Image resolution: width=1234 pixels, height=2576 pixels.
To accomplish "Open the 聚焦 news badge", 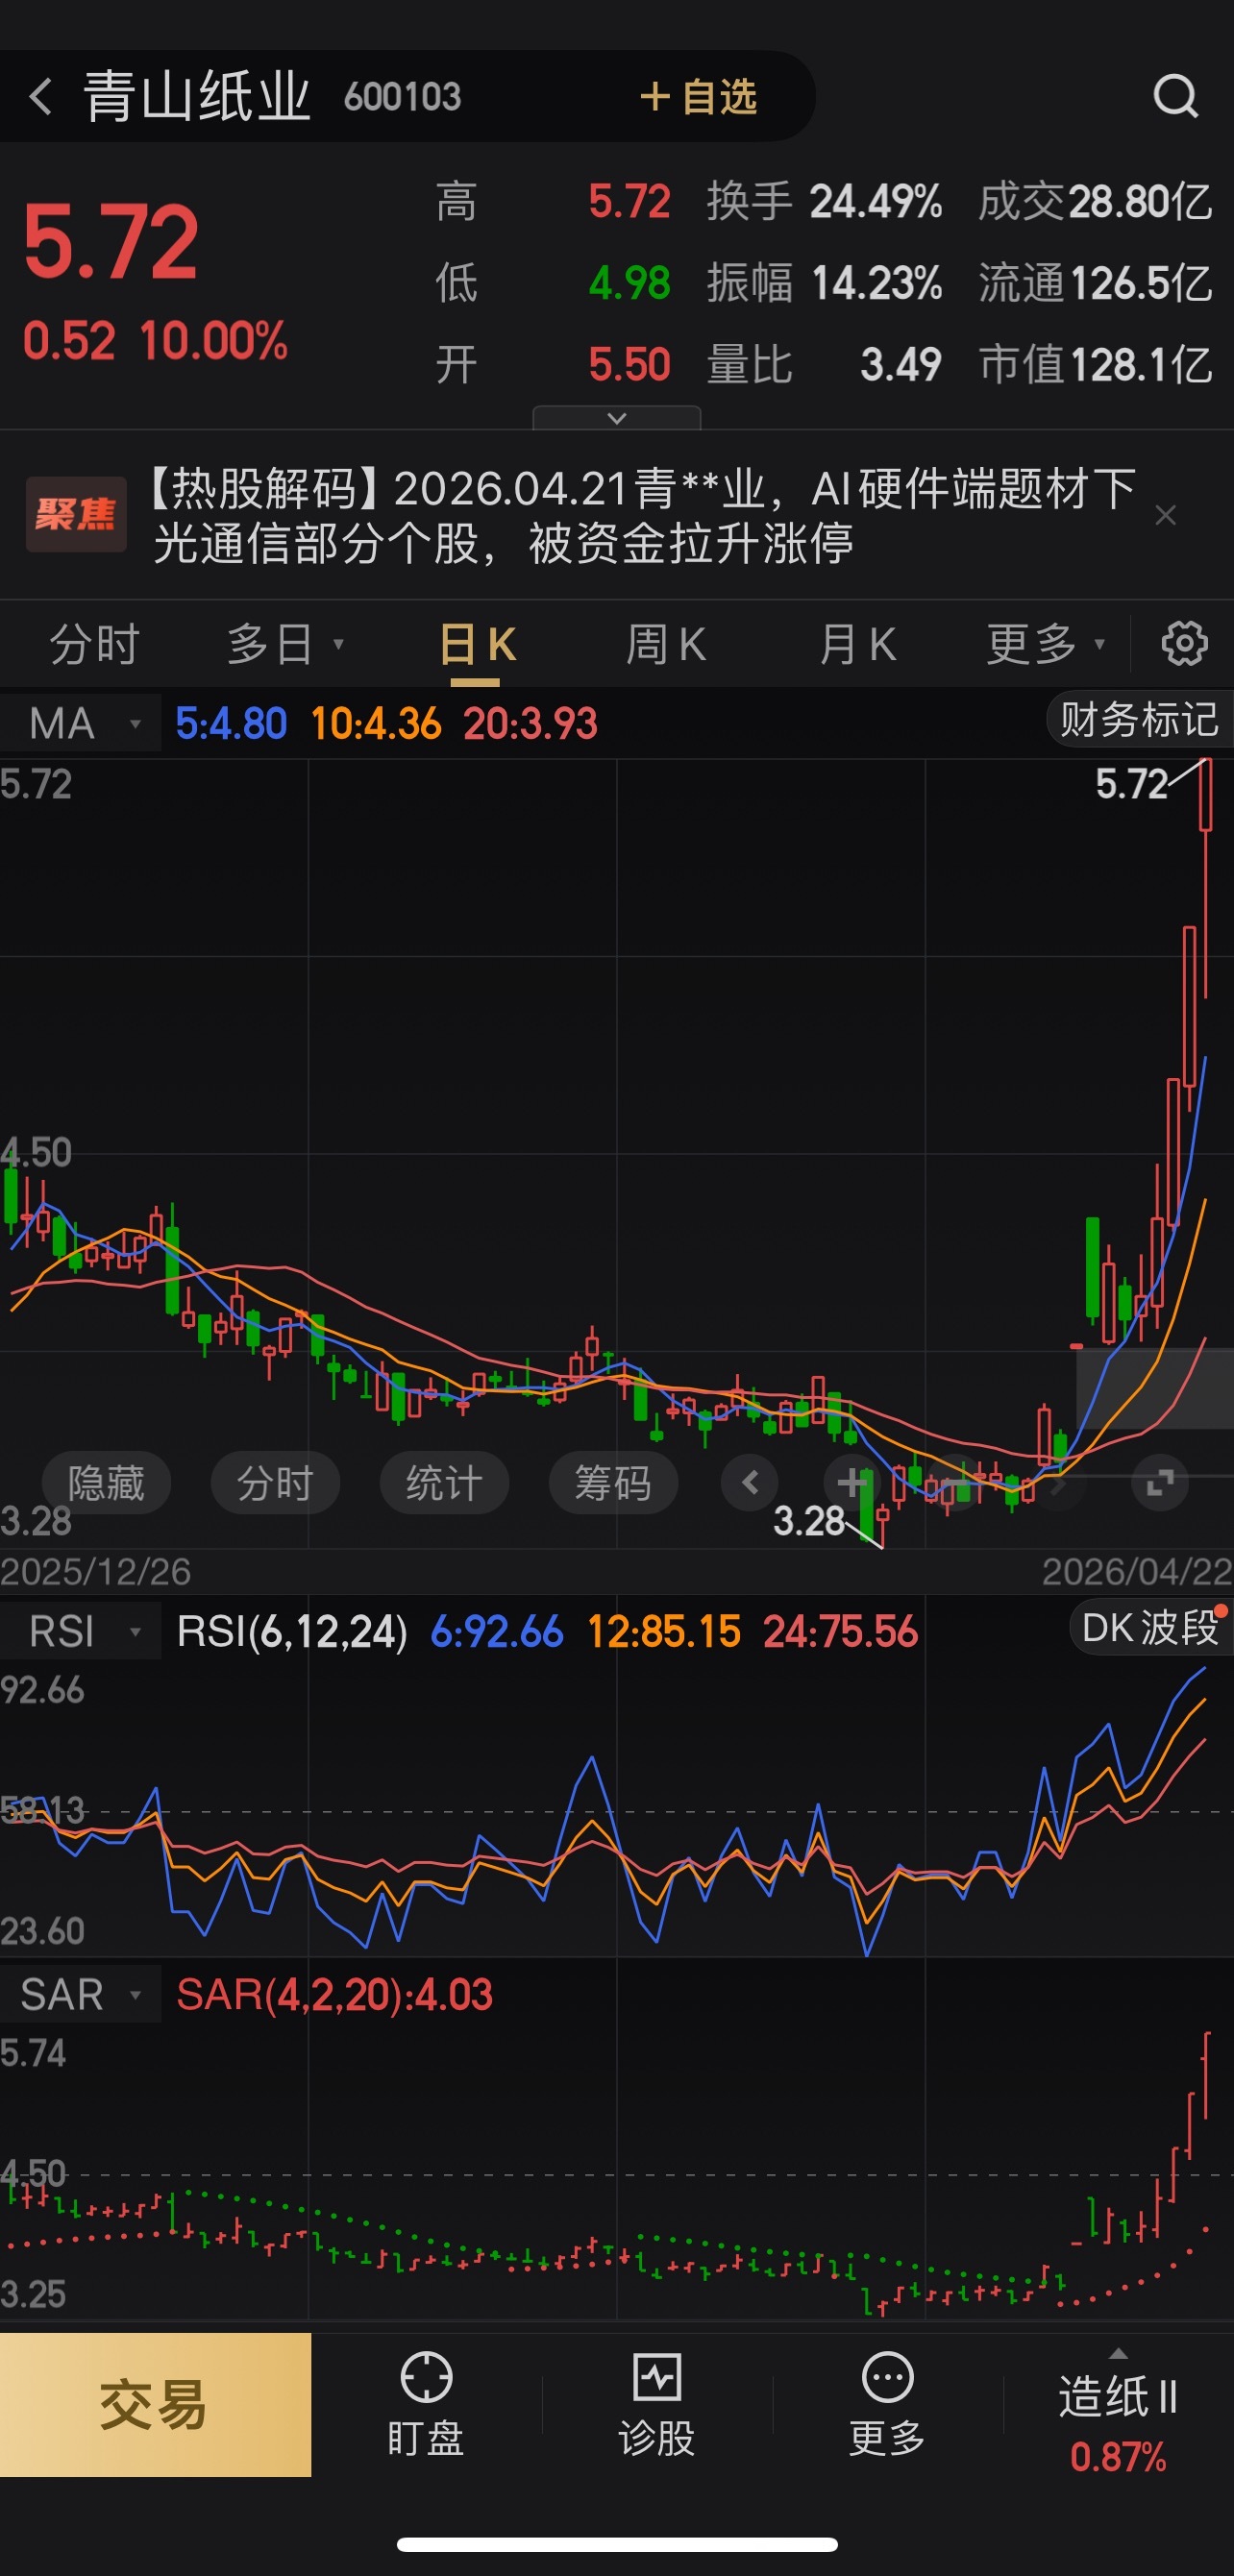I will [x=76, y=514].
